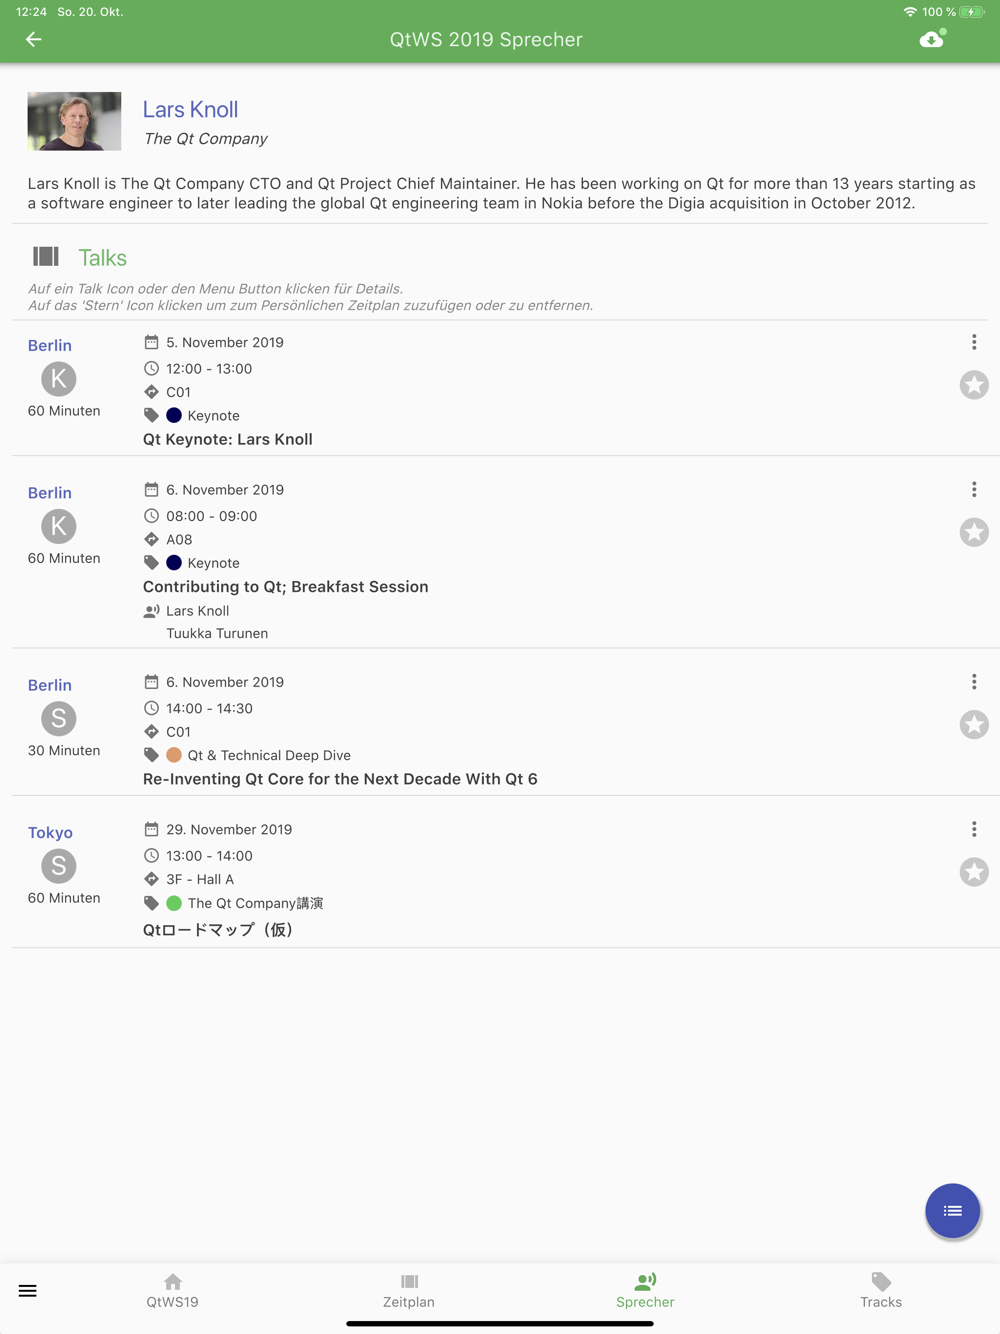Toggle star for the Tokyo roadmap talk
Image resolution: width=1000 pixels, height=1334 pixels.
click(974, 872)
